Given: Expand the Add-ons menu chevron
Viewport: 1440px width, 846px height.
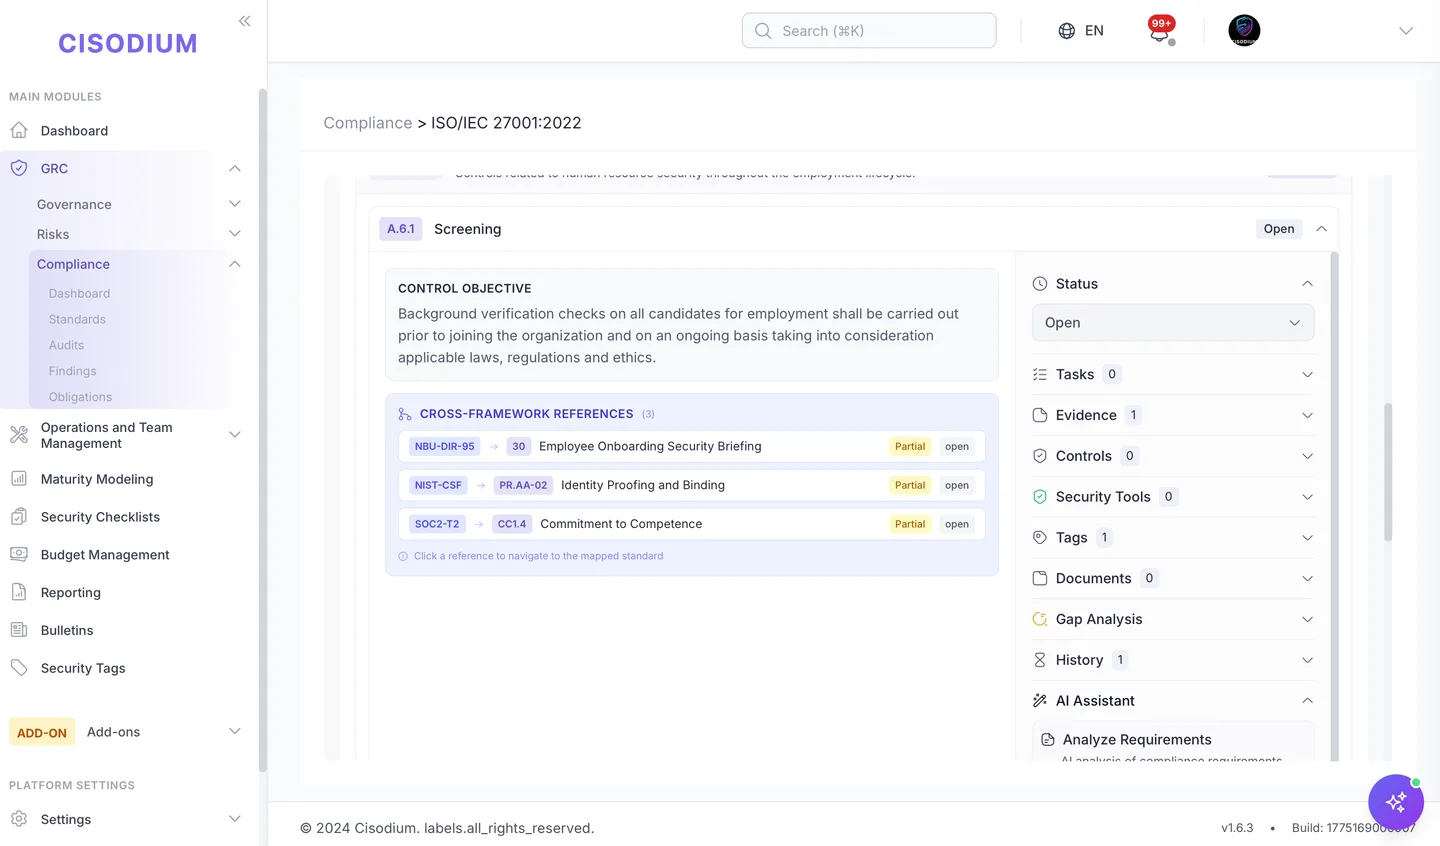Looking at the screenshot, I should click(x=235, y=732).
